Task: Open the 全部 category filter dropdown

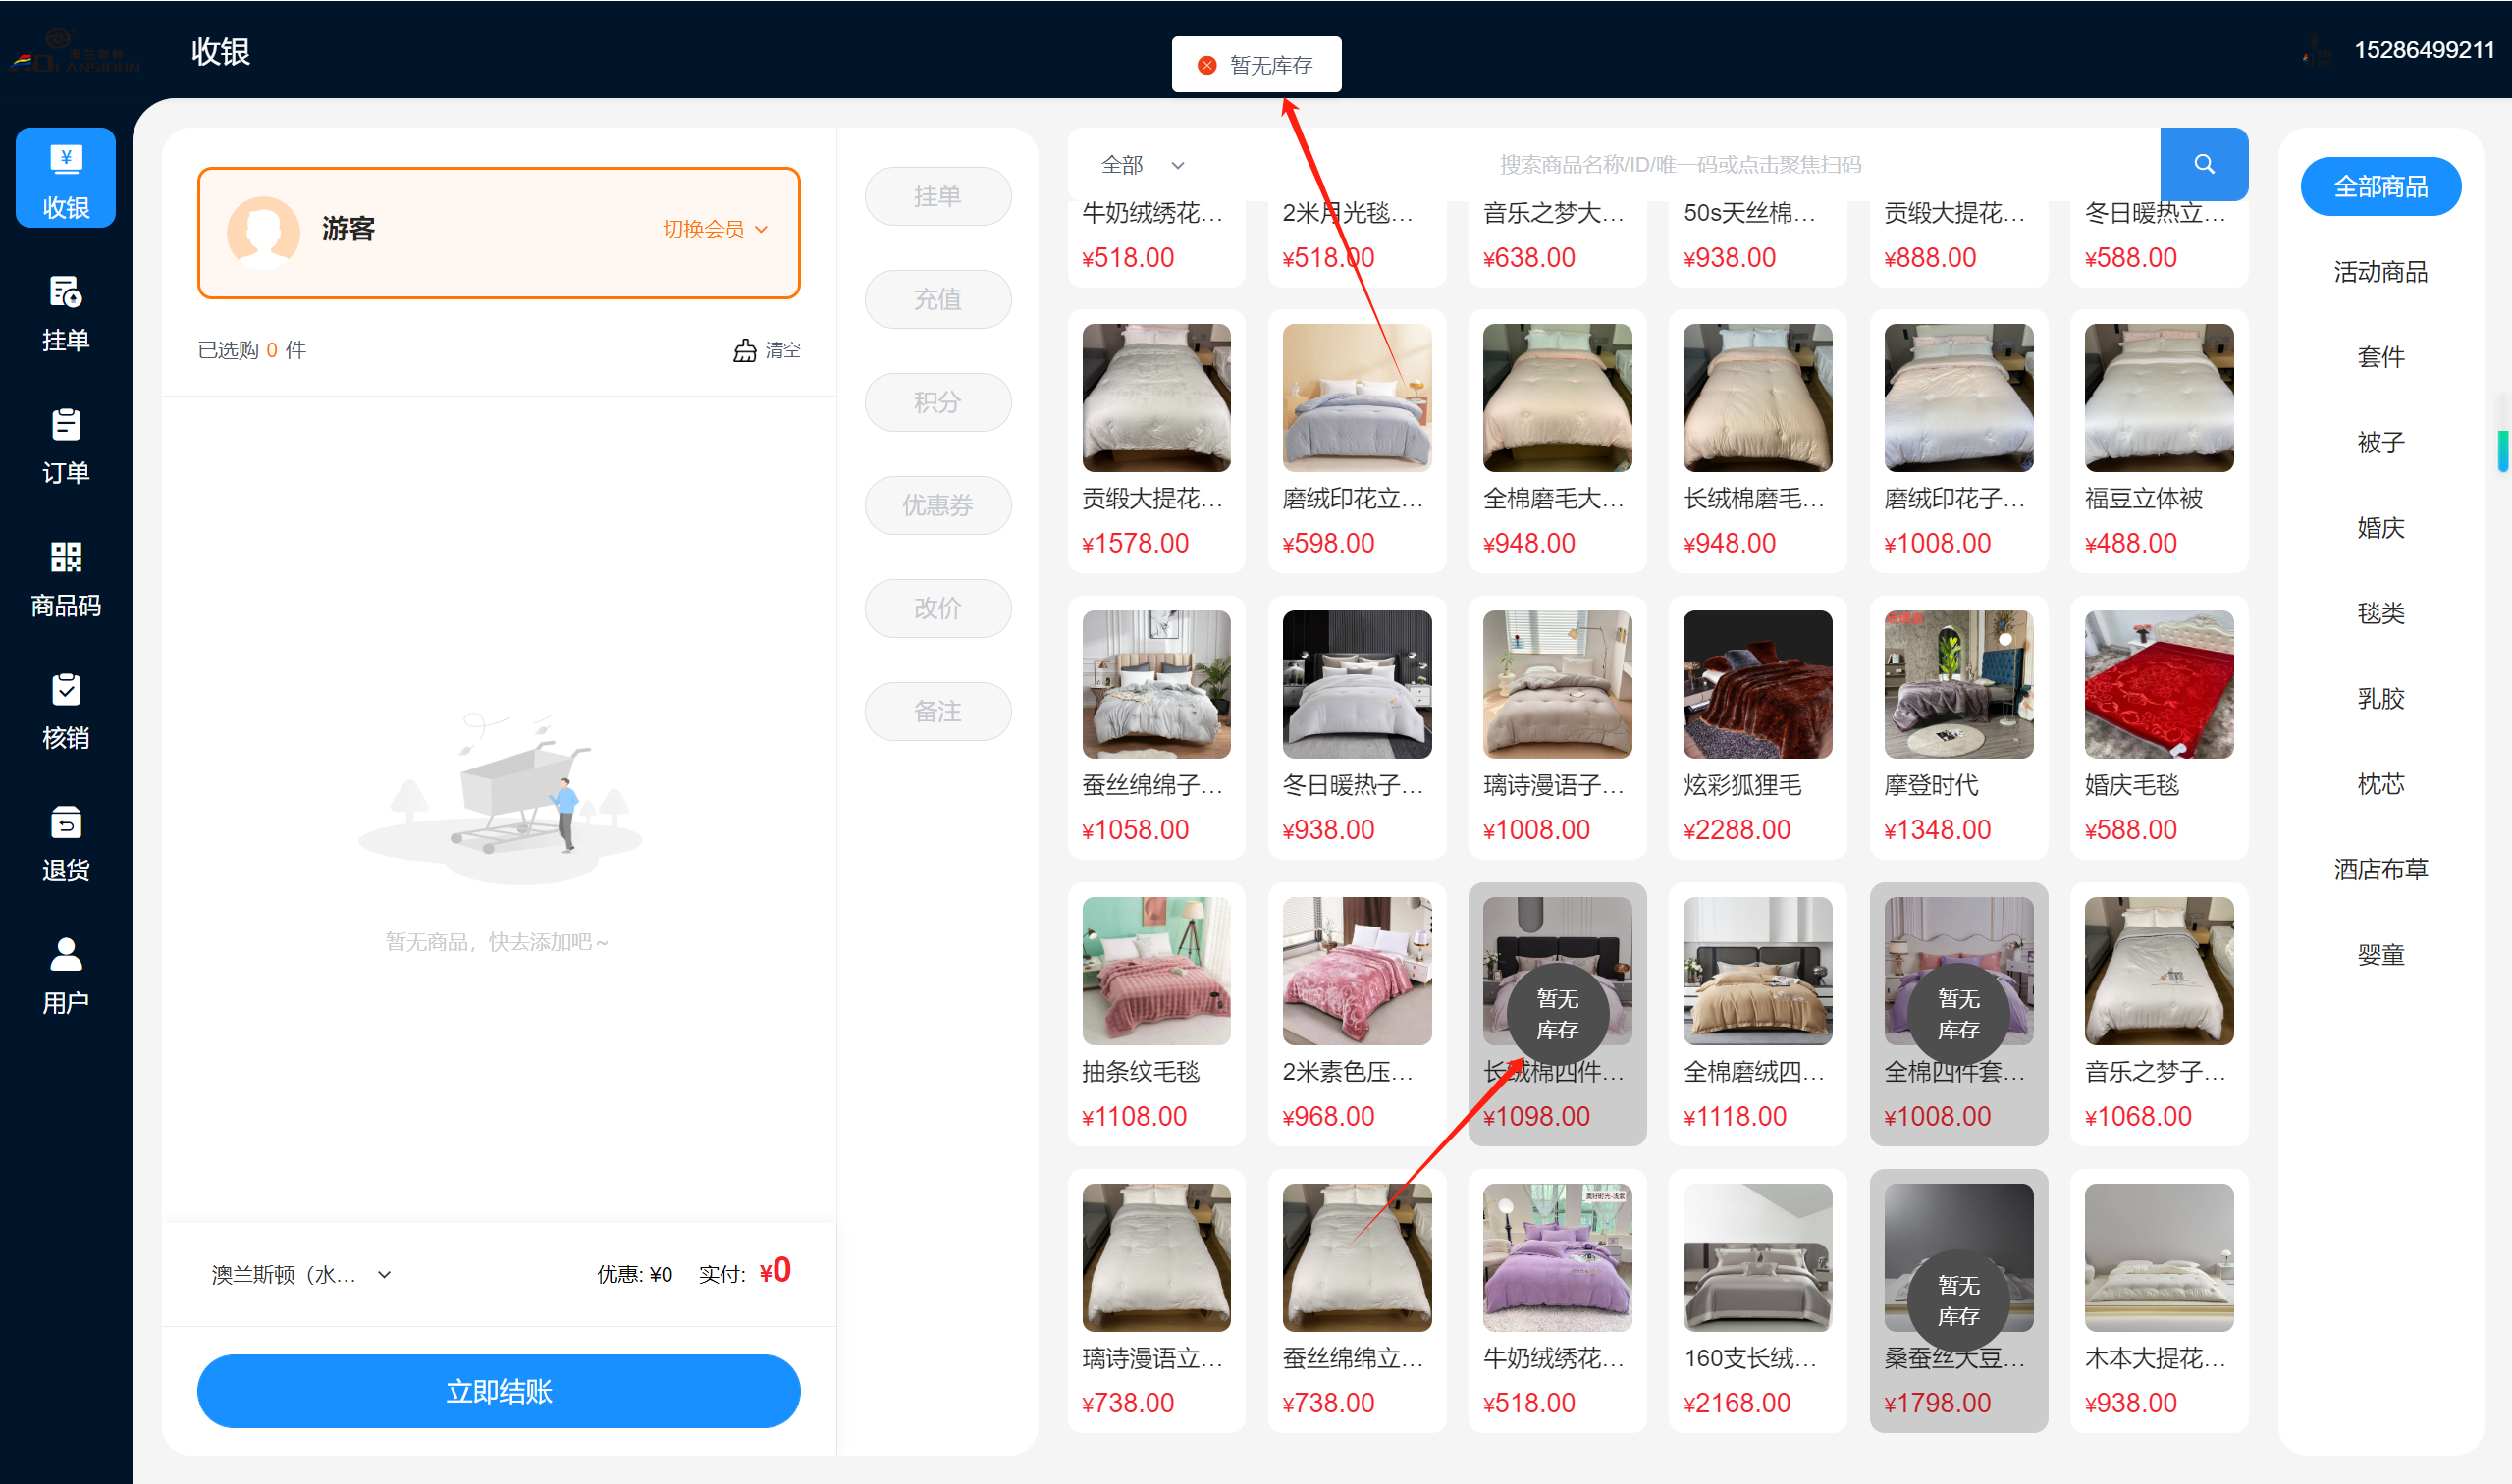Action: click(1143, 165)
